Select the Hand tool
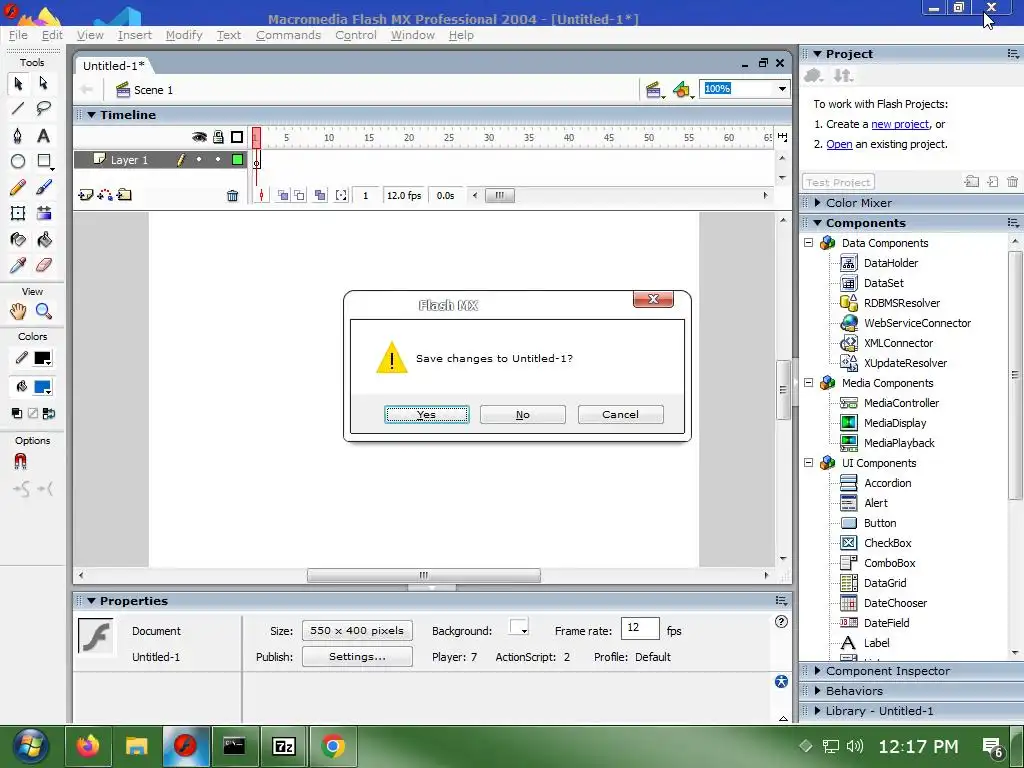This screenshot has height=768, width=1024. point(18,311)
